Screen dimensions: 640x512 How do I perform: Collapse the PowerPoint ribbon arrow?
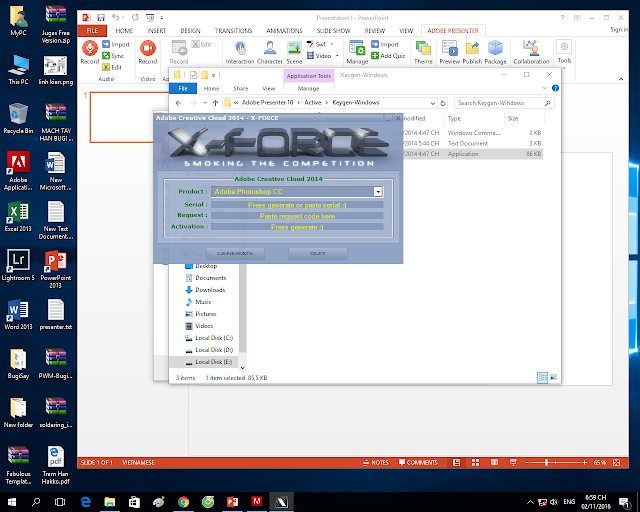(x=621, y=79)
